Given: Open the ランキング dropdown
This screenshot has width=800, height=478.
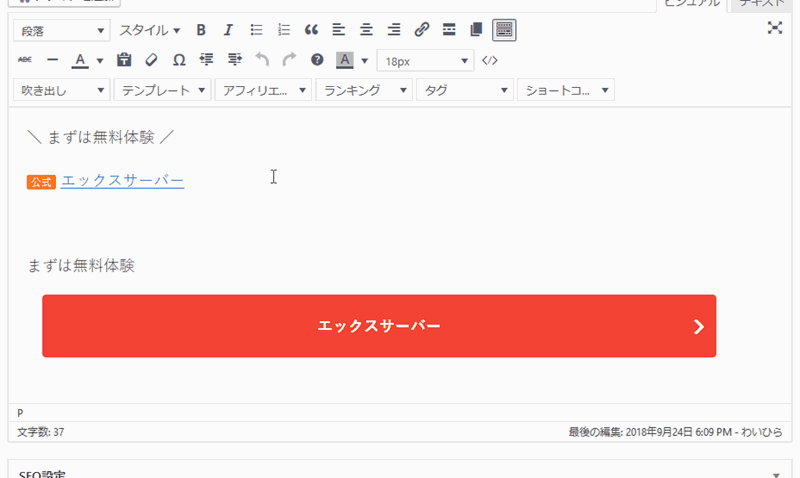Looking at the screenshot, I should (x=364, y=90).
